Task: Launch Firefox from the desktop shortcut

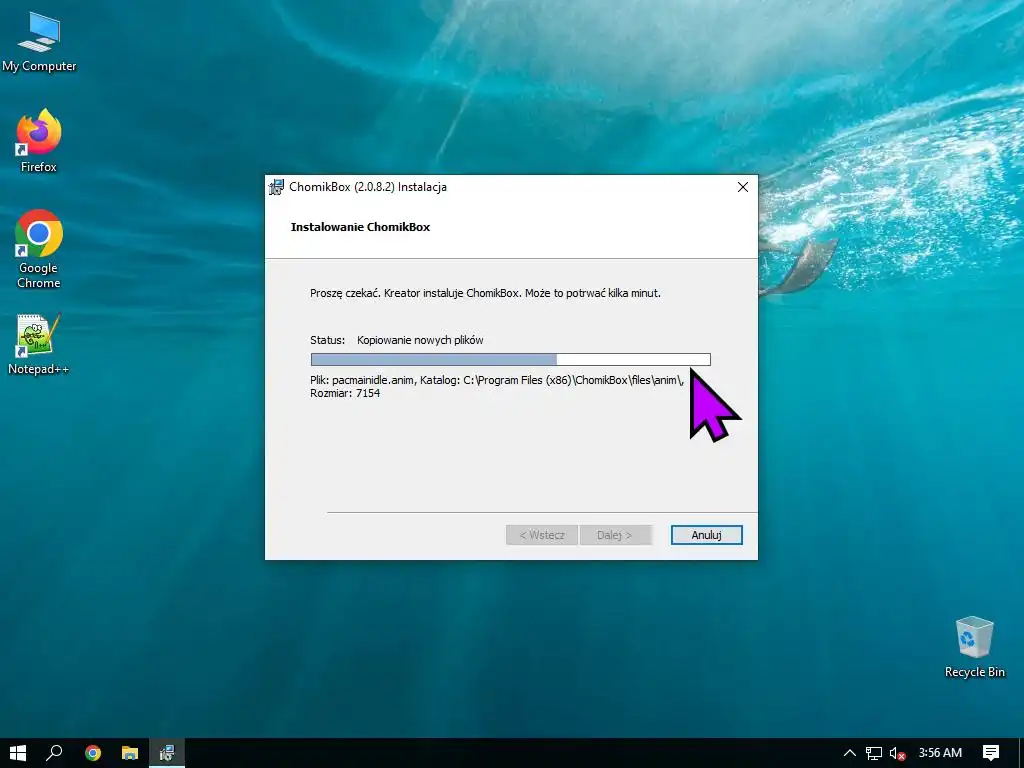Action: pyautogui.click(x=39, y=141)
